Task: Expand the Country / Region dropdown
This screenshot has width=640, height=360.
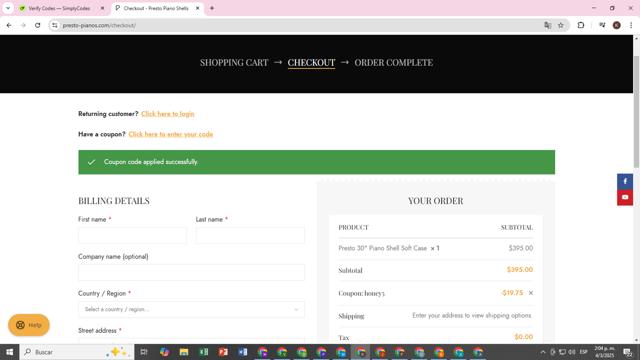Action: [191, 309]
